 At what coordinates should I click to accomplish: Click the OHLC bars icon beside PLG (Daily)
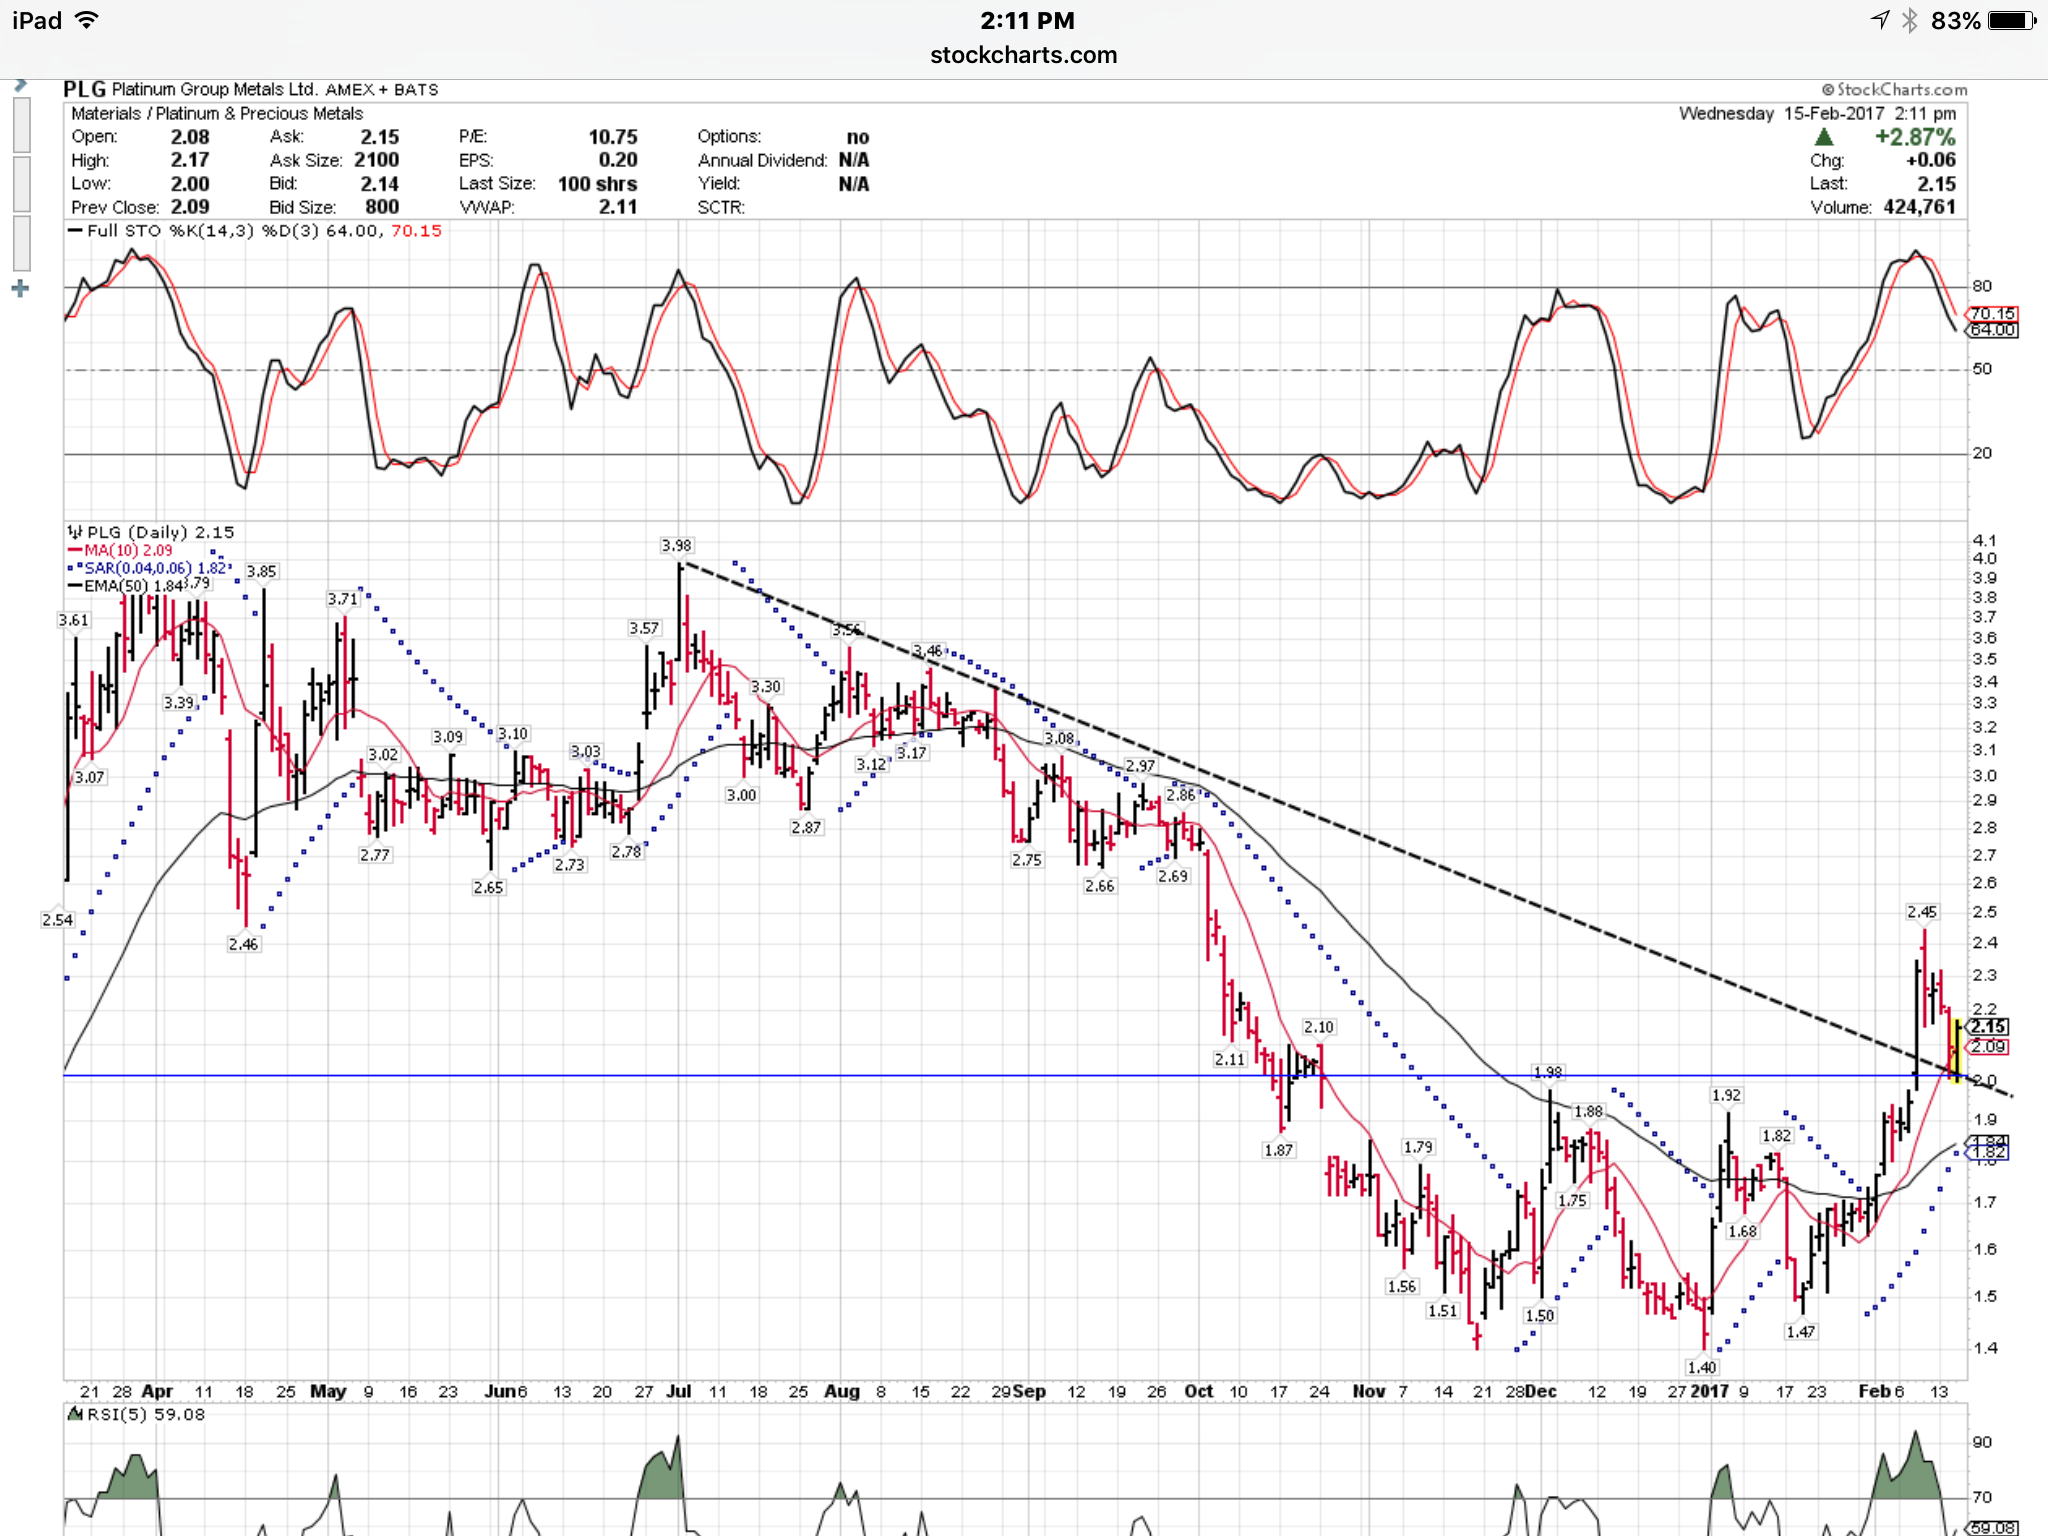tap(75, 532)
